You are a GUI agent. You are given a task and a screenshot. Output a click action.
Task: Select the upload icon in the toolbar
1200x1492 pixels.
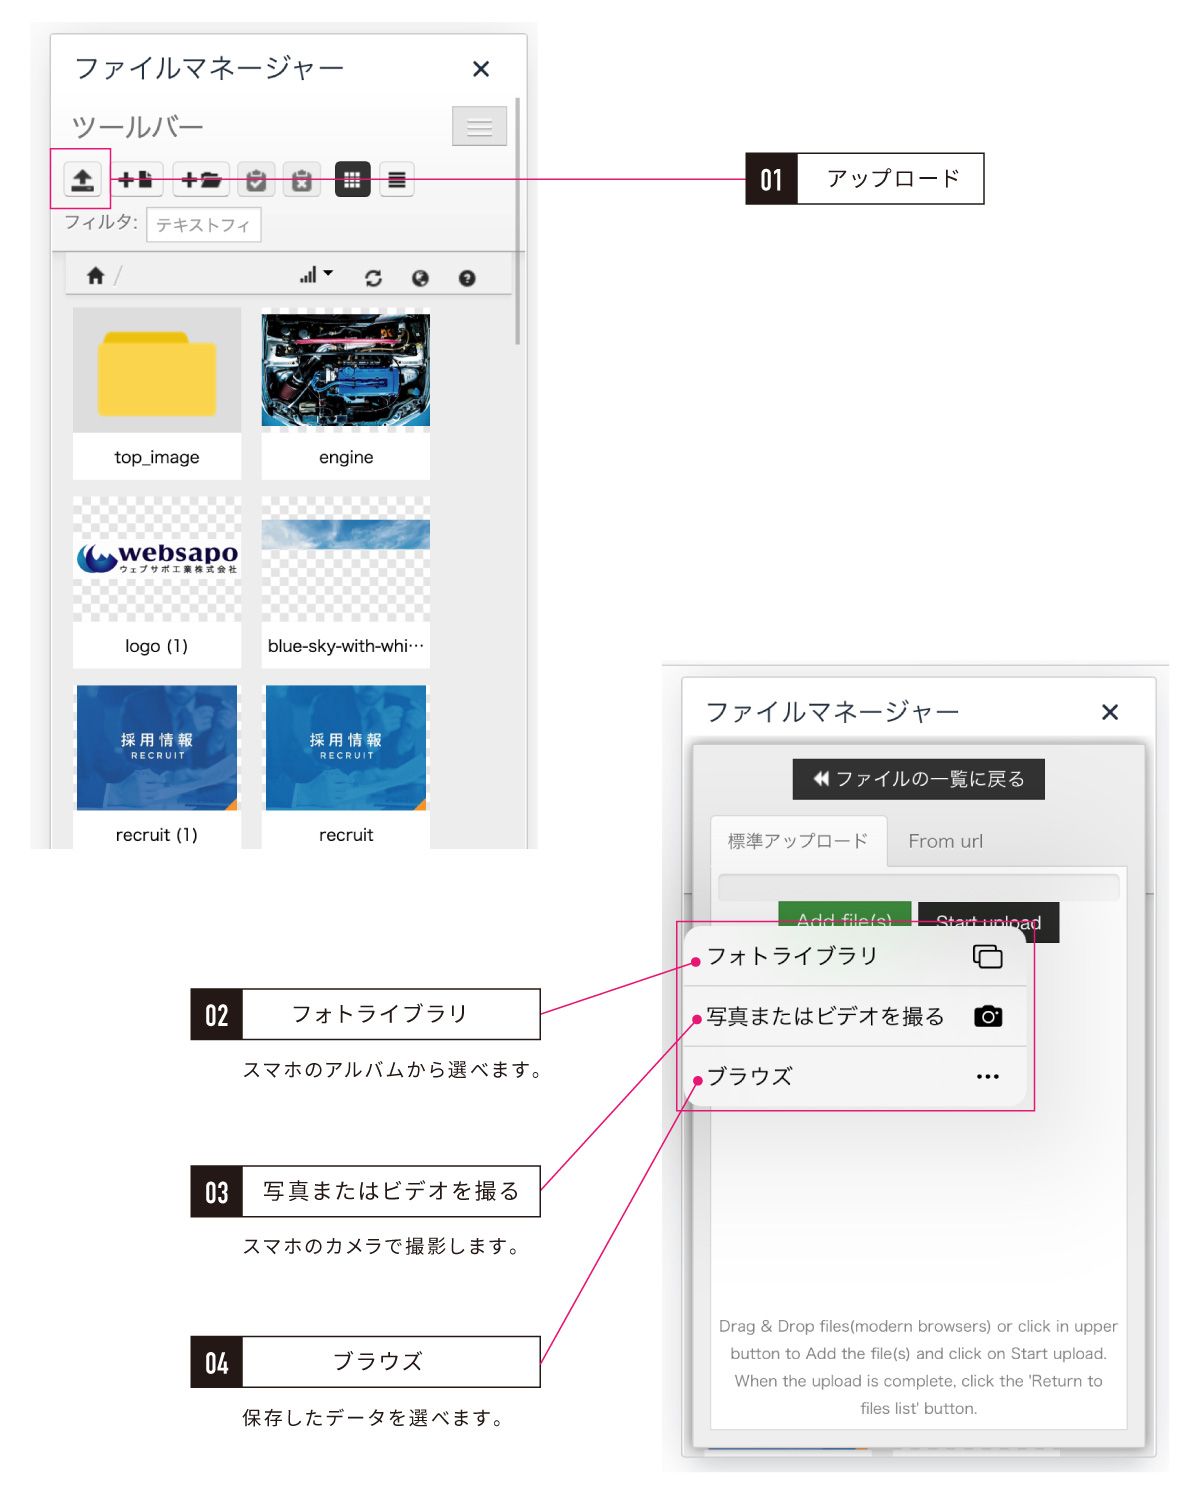coord(83,180)
